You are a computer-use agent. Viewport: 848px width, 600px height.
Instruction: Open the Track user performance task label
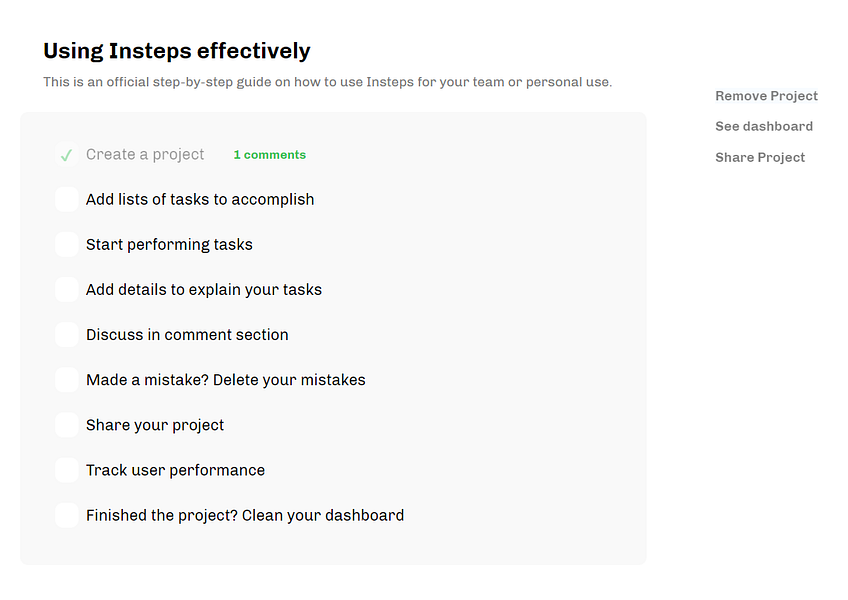175,470
